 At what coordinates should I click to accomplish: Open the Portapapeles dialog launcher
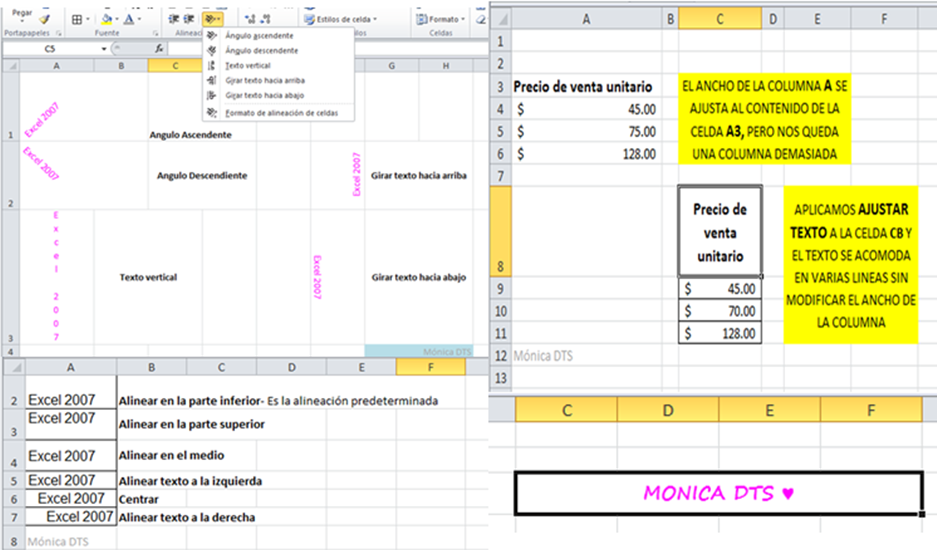click(x=59, y=33)
